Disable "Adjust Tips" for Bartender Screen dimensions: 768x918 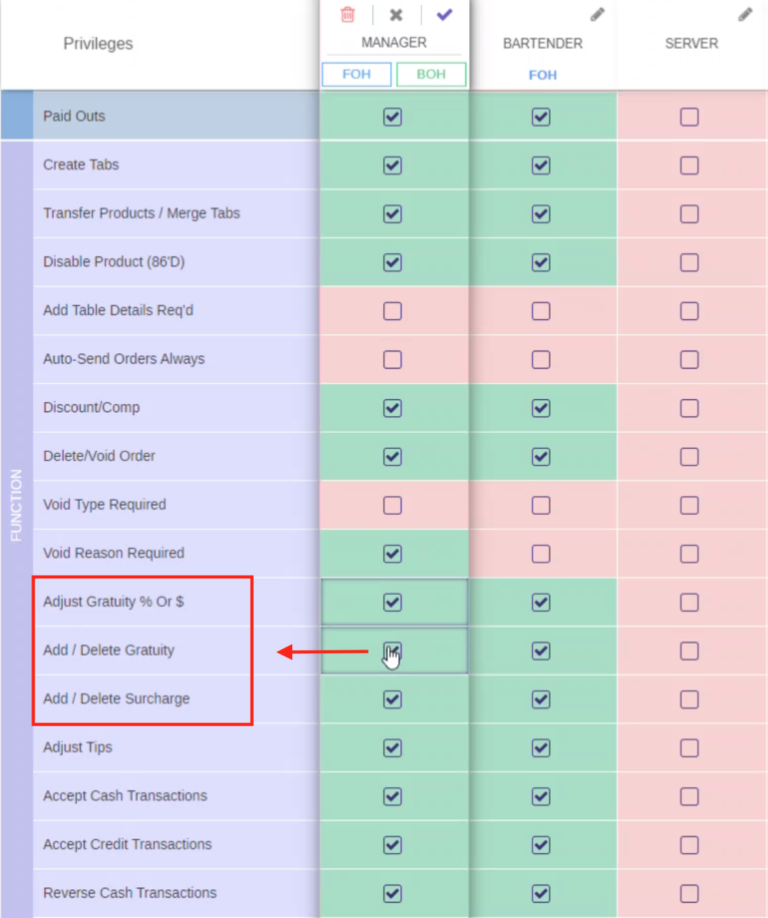point(540,748)
